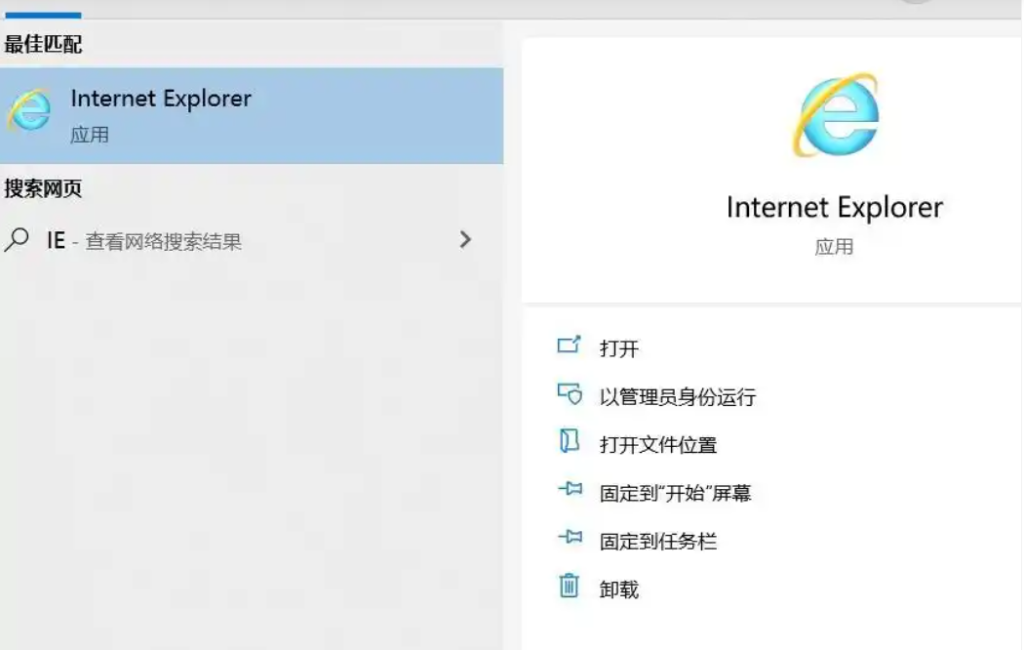Choose 打开文件位置
Image resolution: width=1024 pixels, height=650 pixels.
click(x=658, y=445)
